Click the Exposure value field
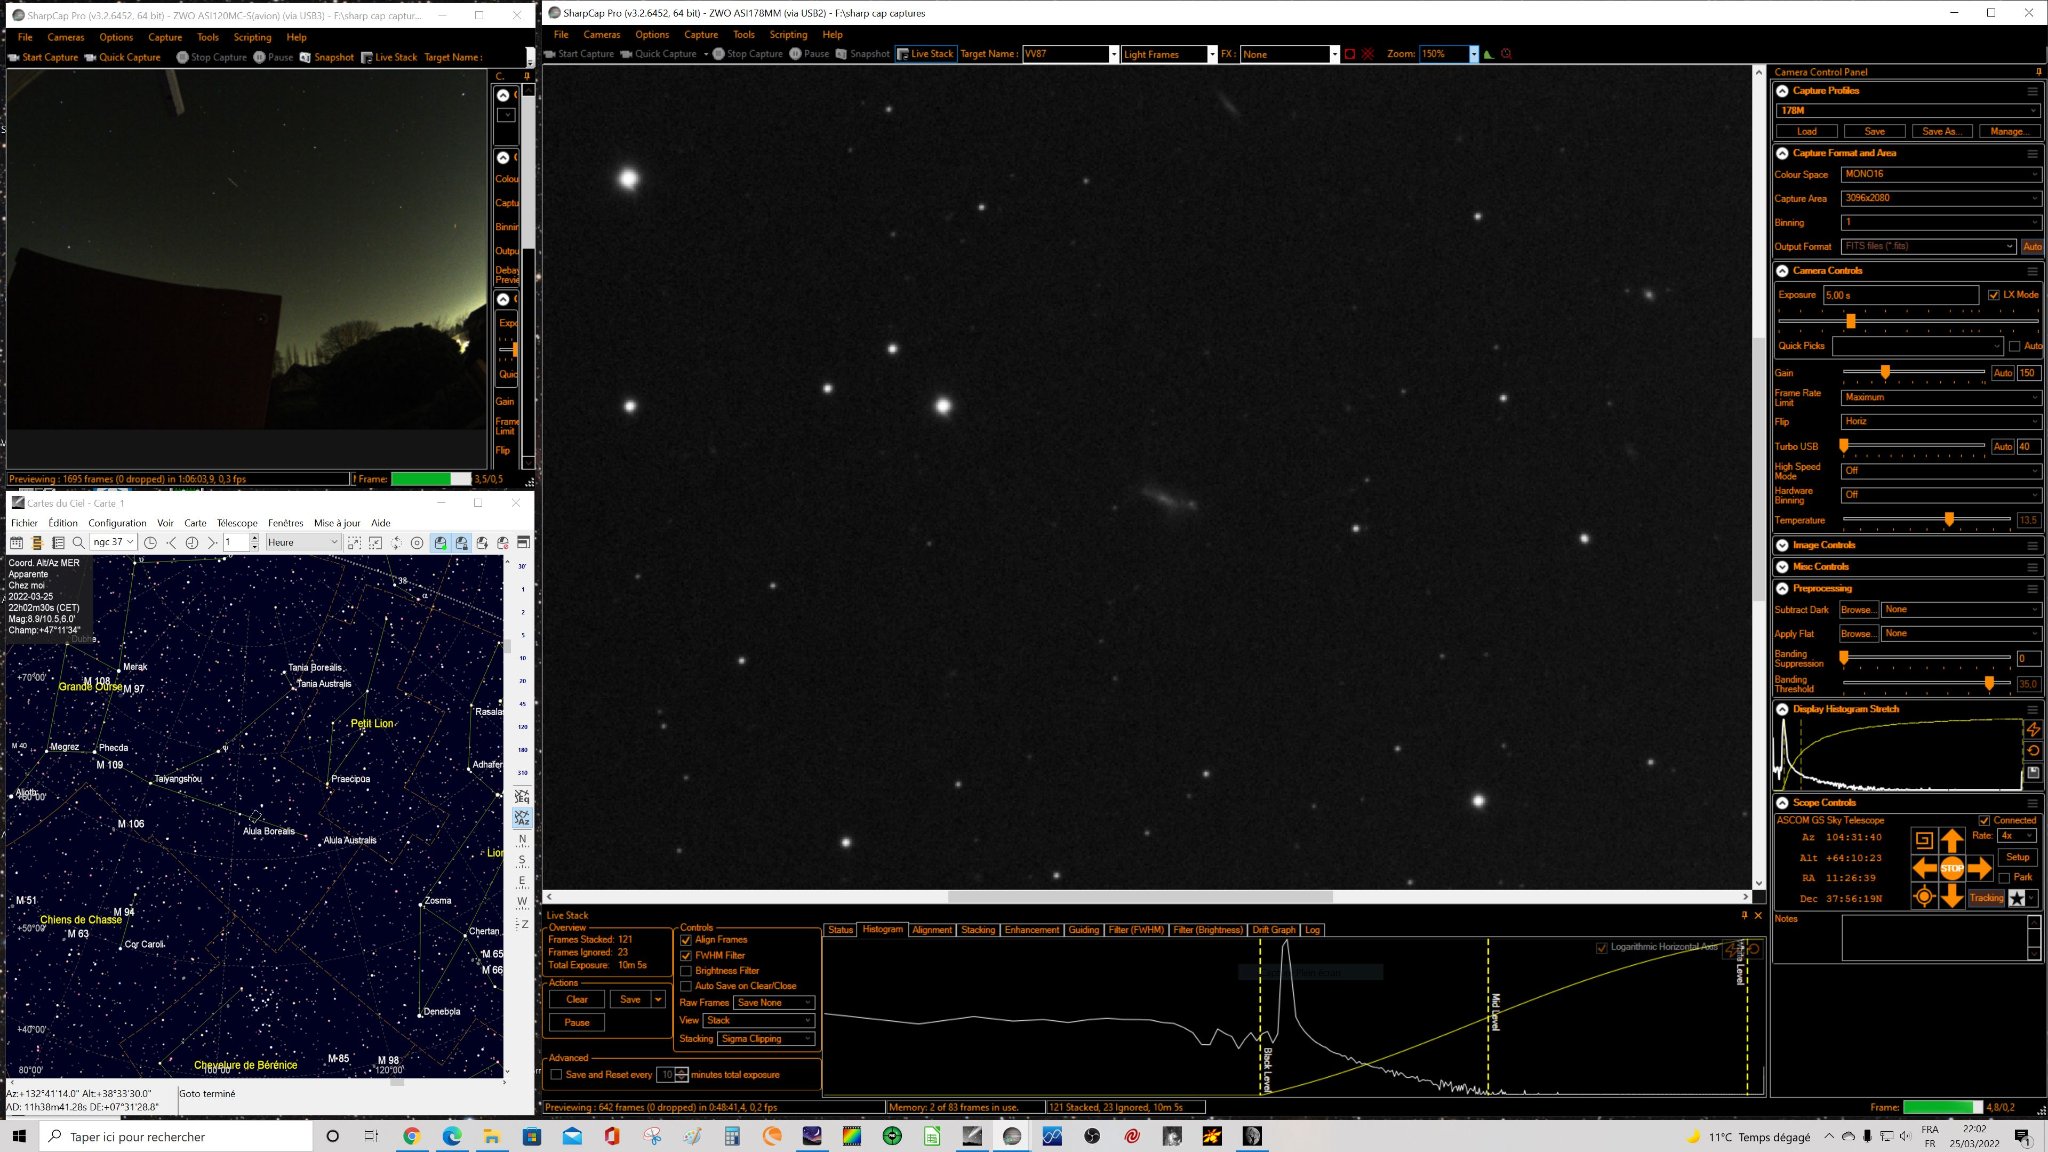Image resolution: width=2048 pixels, height=1152 pixels. tap(1900, 295)
